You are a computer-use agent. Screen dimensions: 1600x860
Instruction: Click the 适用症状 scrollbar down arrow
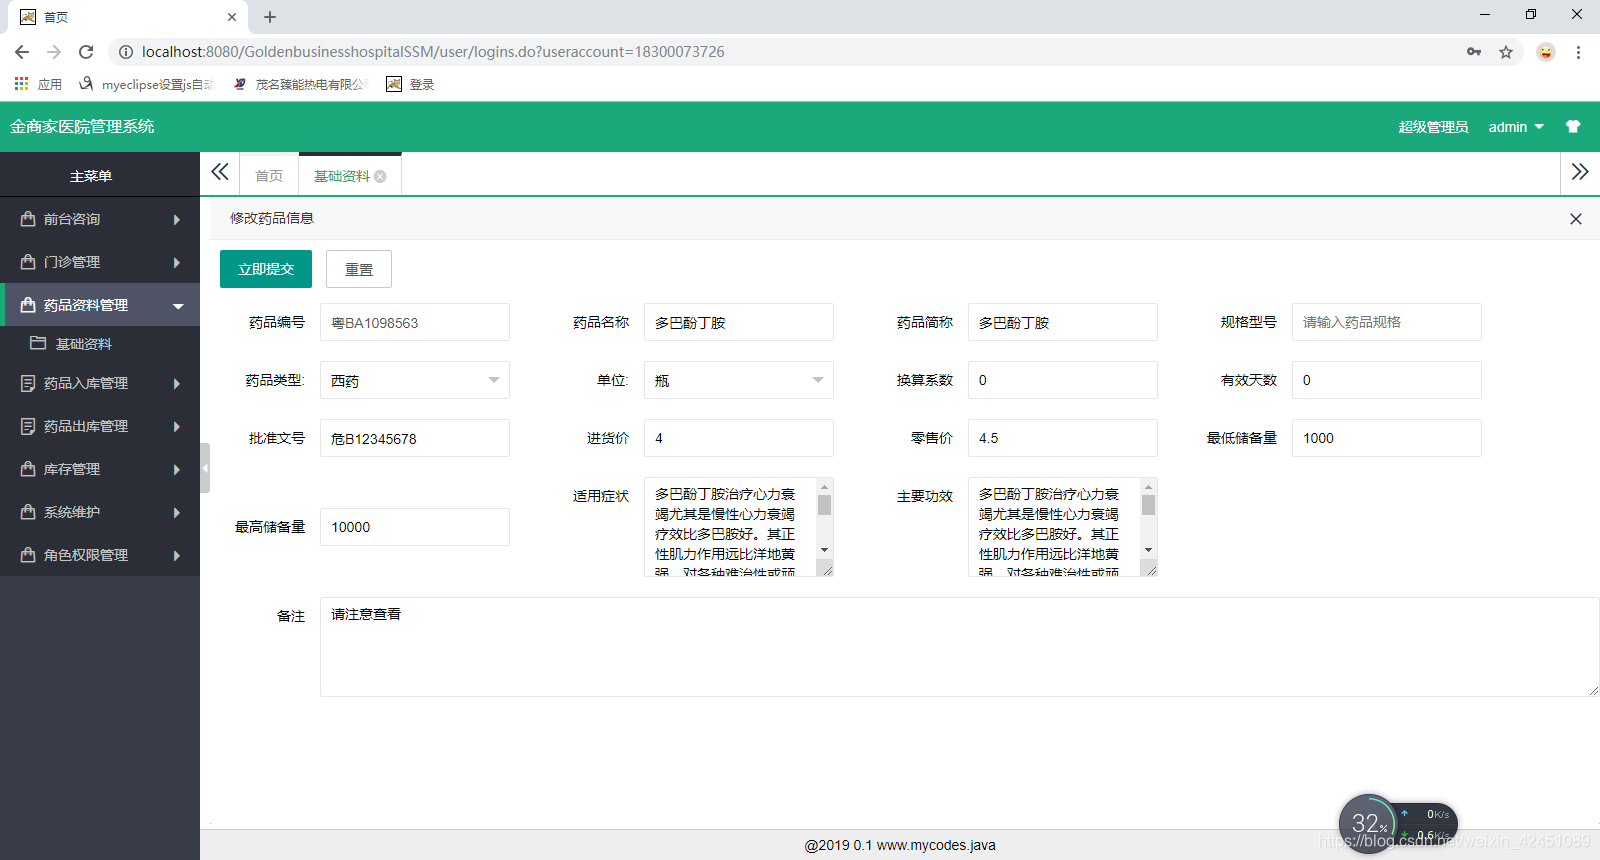click(825, 550)
